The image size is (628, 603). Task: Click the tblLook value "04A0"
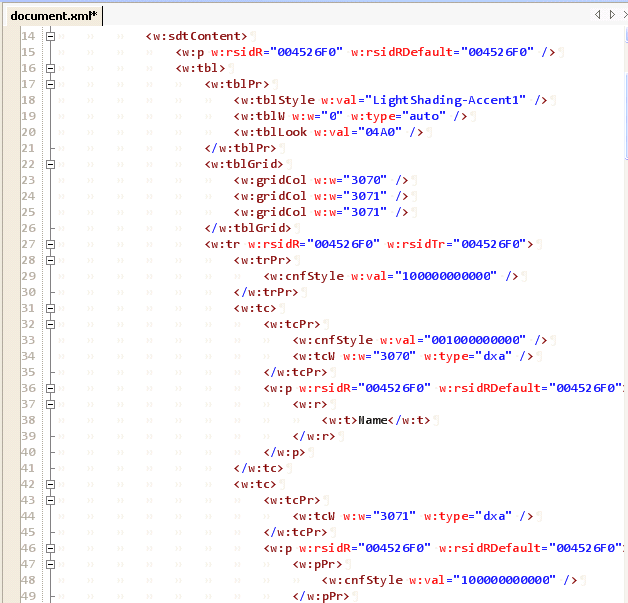coord(380,132)
